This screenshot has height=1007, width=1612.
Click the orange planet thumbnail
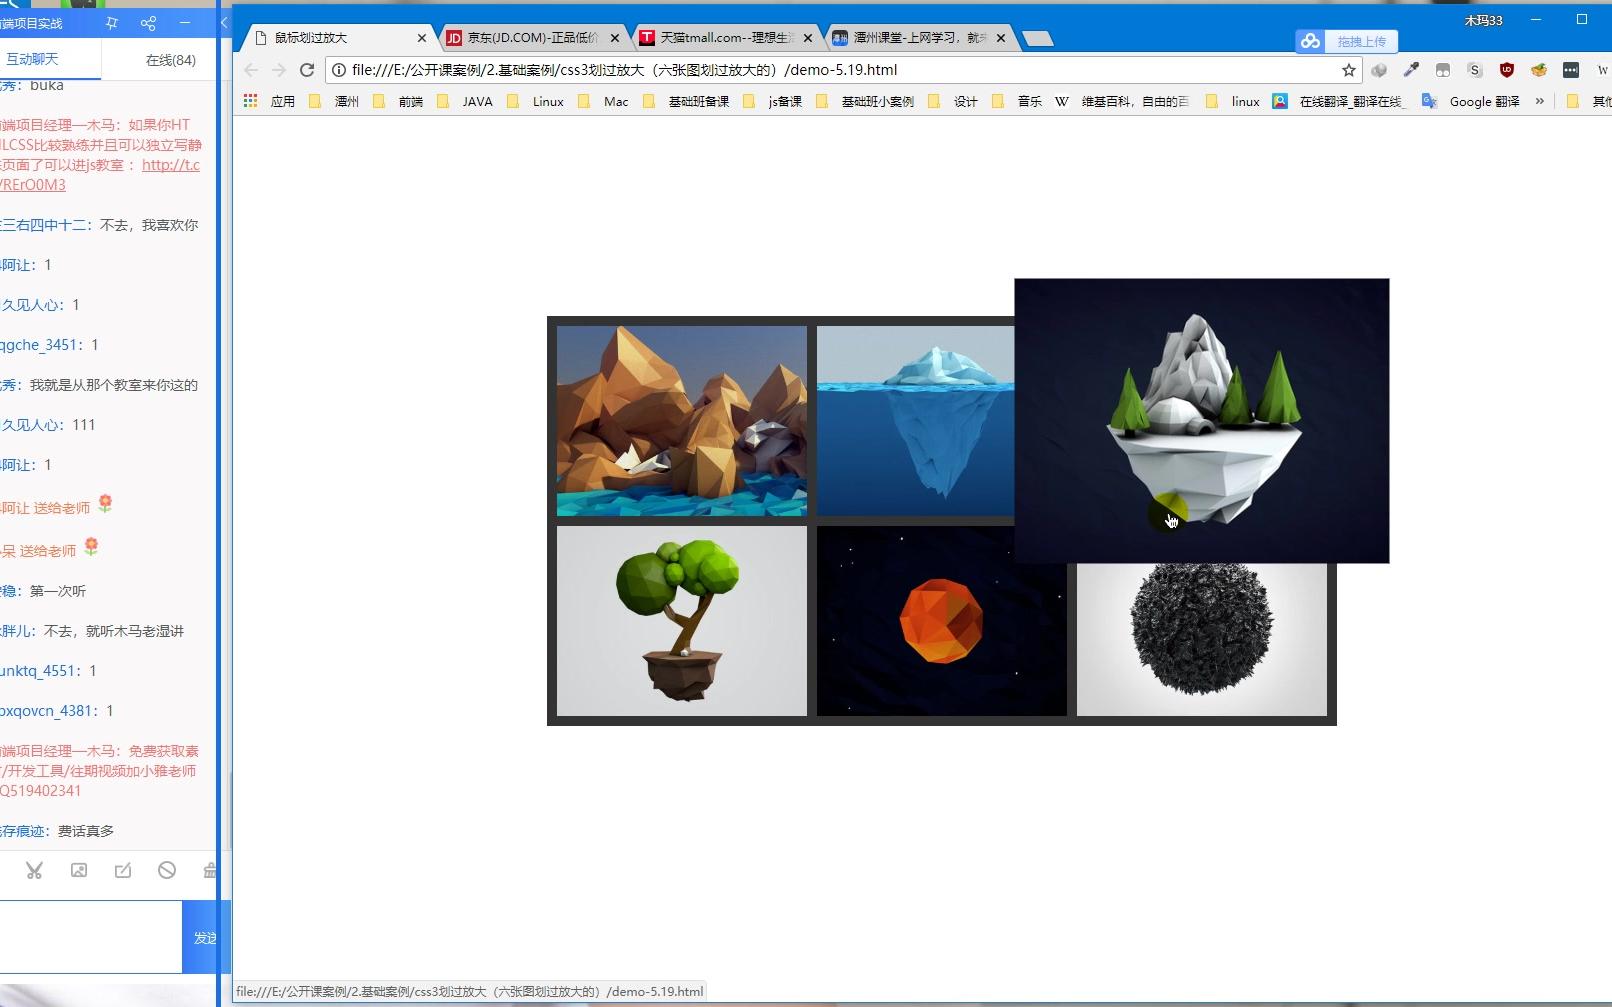tap(942, 621)
